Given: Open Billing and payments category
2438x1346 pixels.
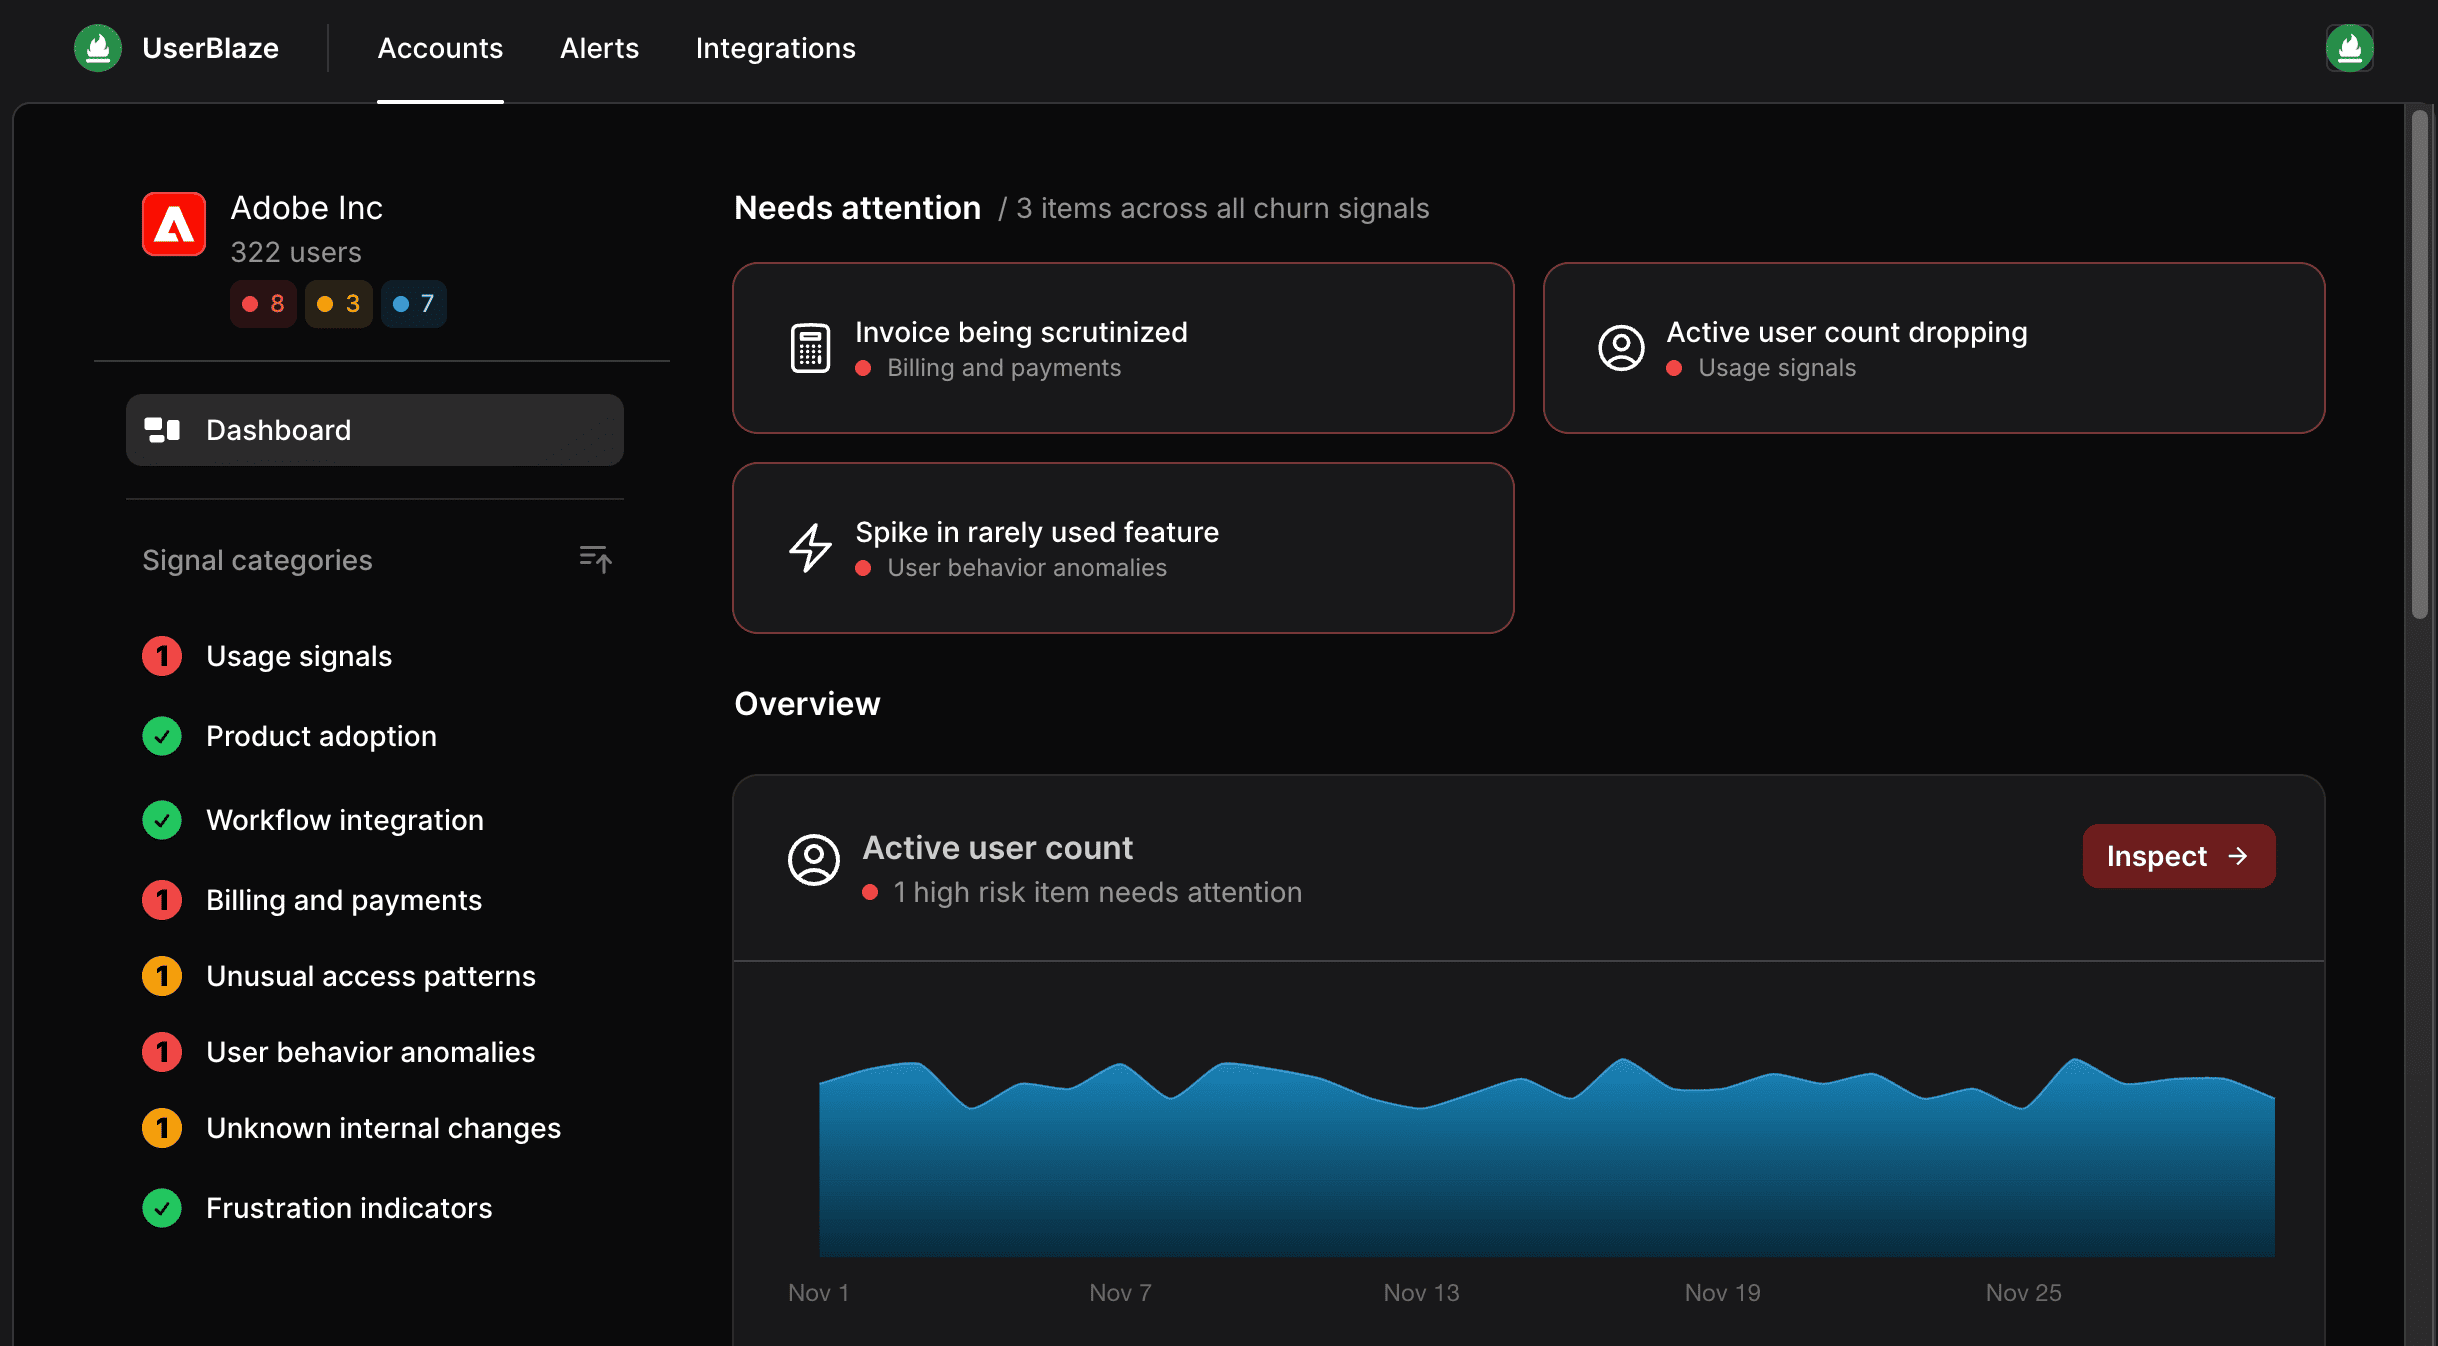Looking at the screenshot, I should [344, 900].
